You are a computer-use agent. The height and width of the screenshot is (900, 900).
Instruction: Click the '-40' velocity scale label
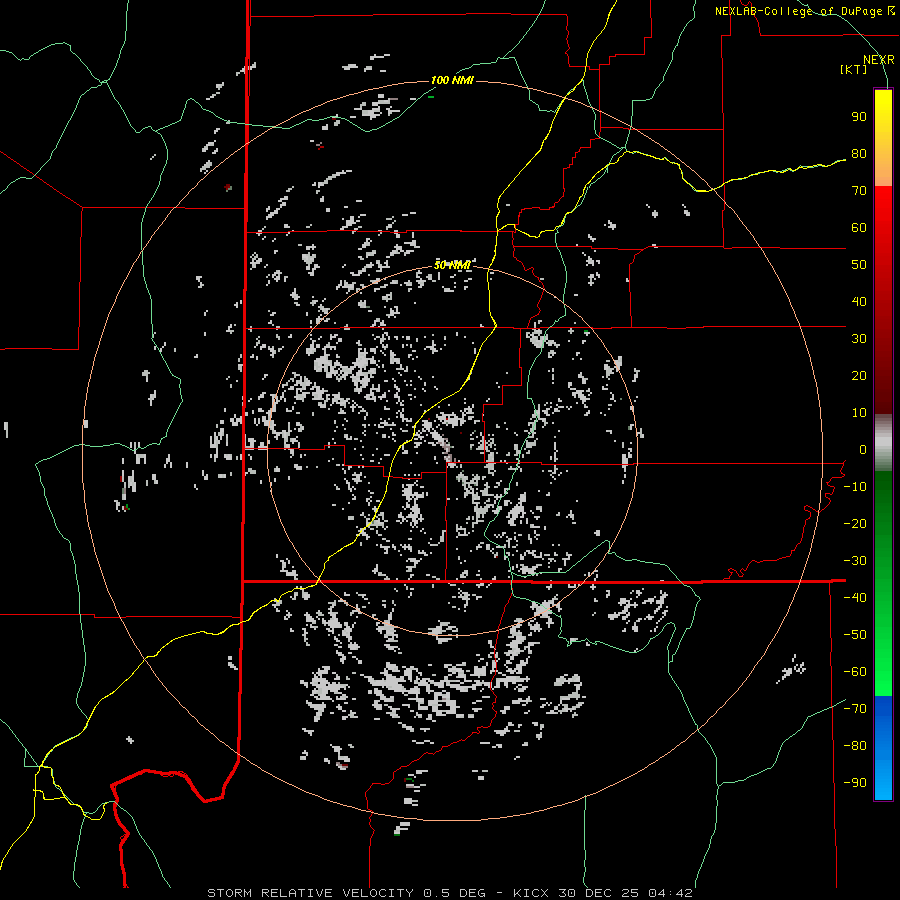click(x=855, y=598)
